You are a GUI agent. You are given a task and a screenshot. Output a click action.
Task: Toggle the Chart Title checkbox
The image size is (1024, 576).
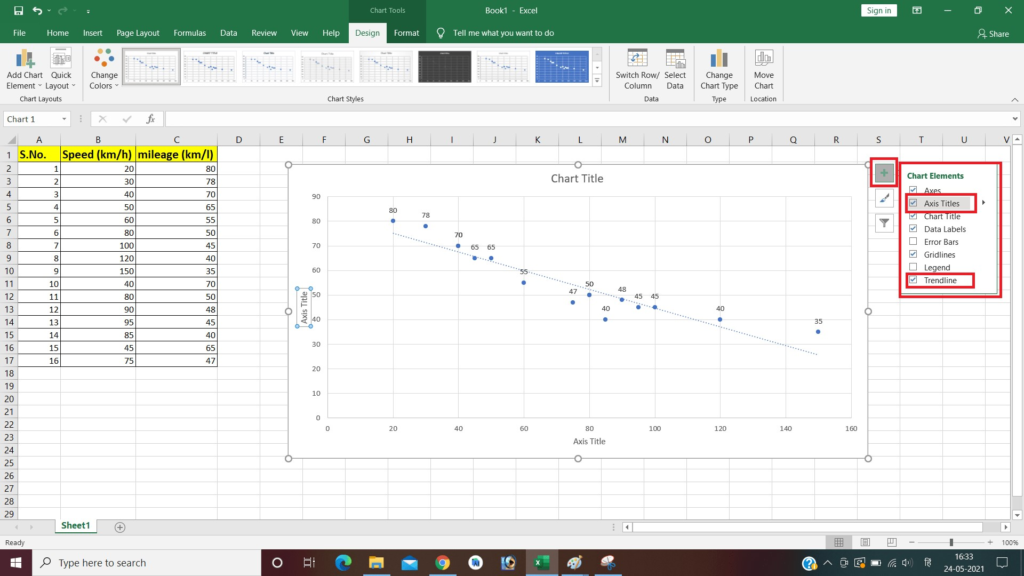pos(913,216)
